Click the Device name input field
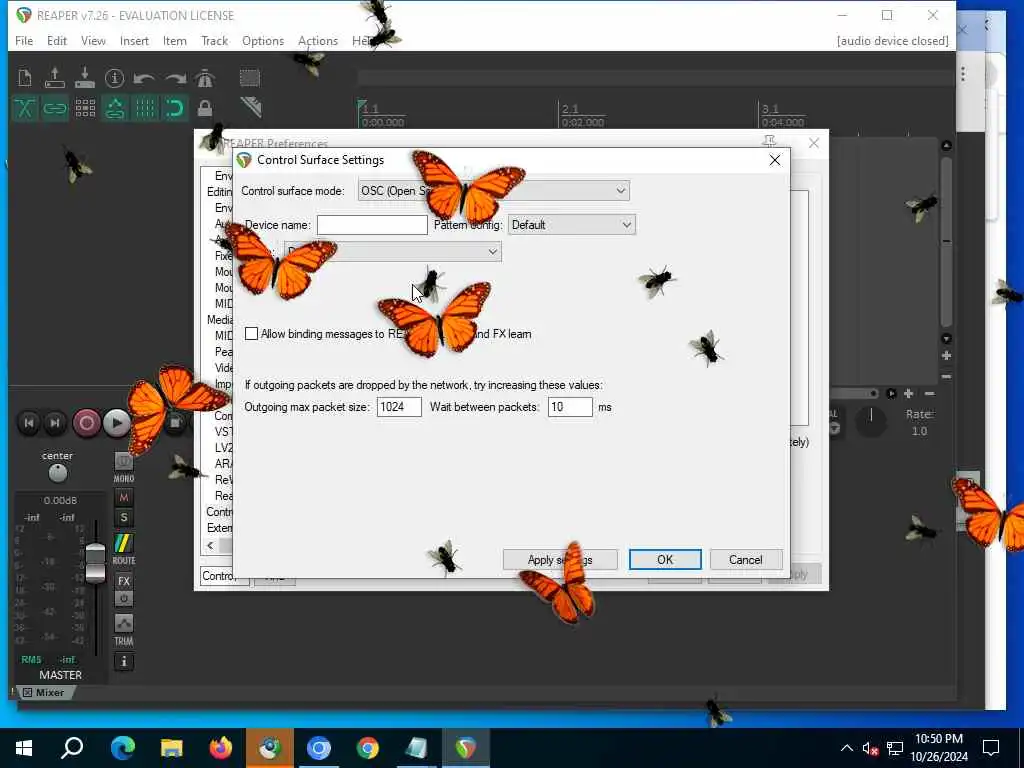 pos(372,225)
